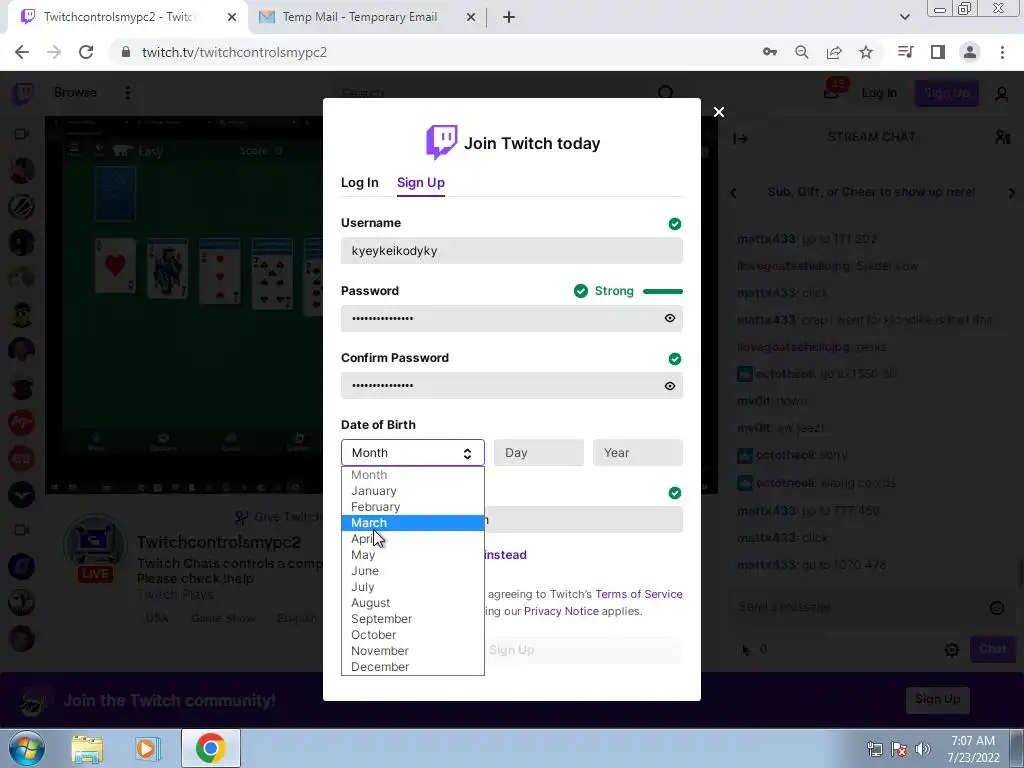Launch Windows Media Player from taskbar

pyautogui.click(x=147, y=748)
